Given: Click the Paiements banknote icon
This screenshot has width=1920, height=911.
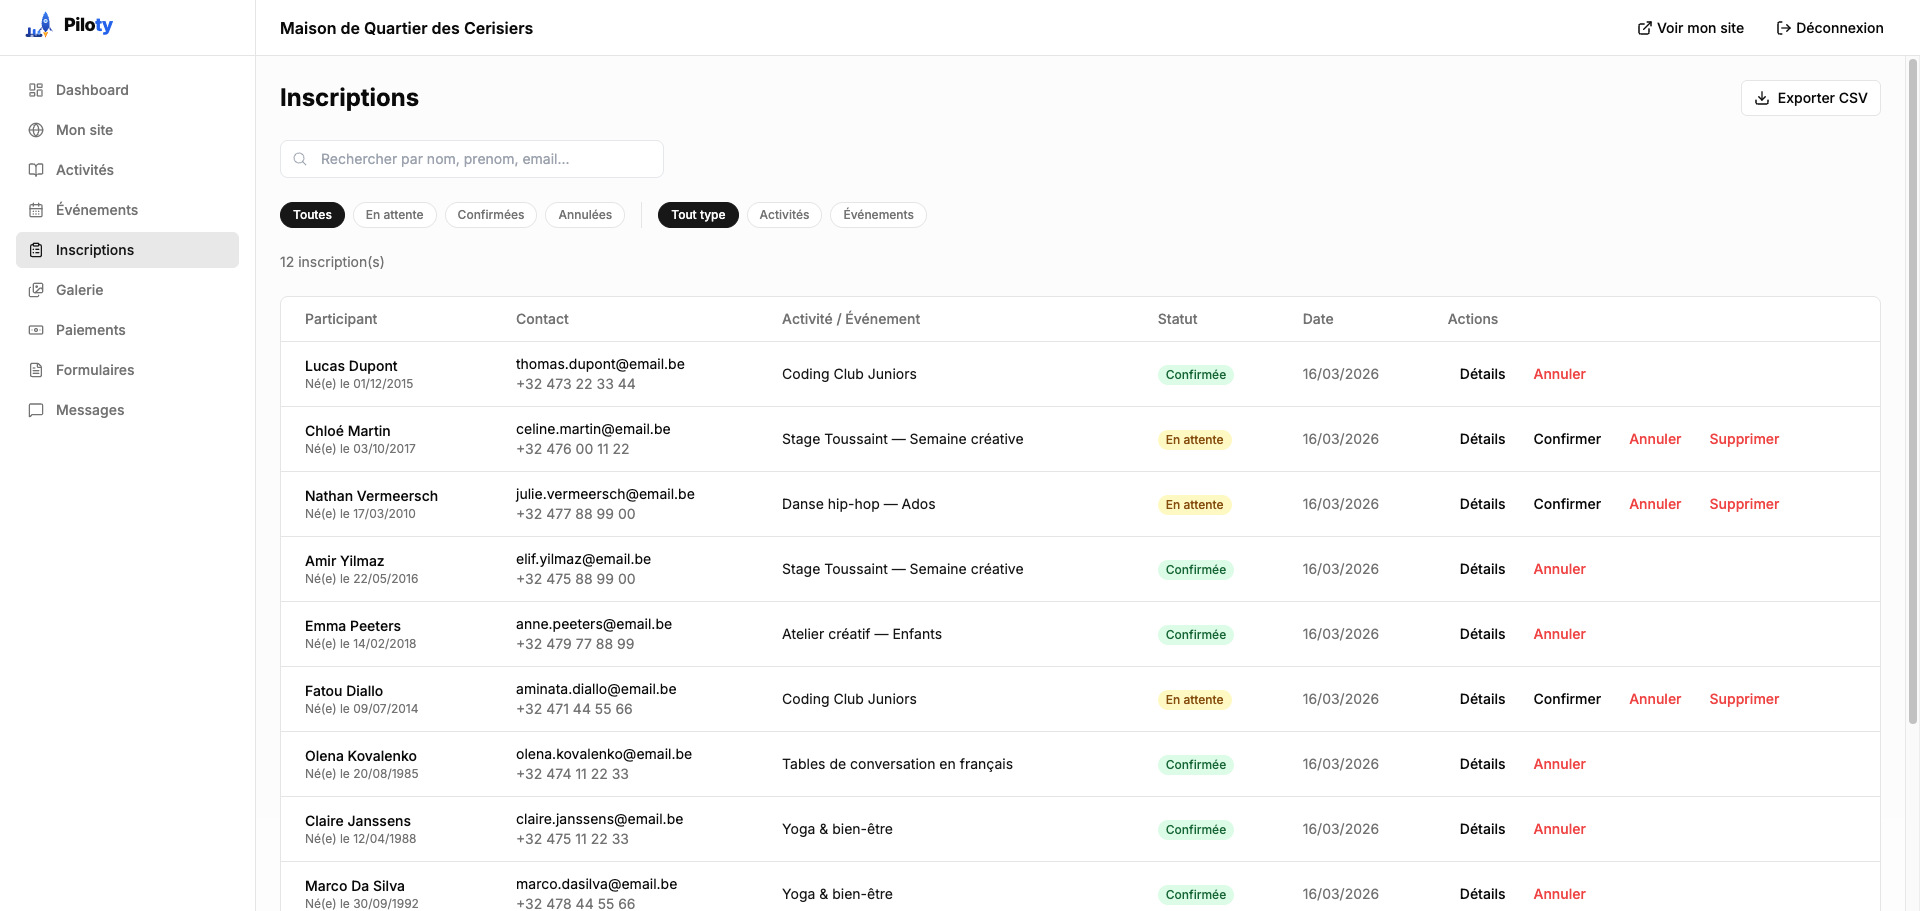Looking at the screenshot, I should coord(36,330).
